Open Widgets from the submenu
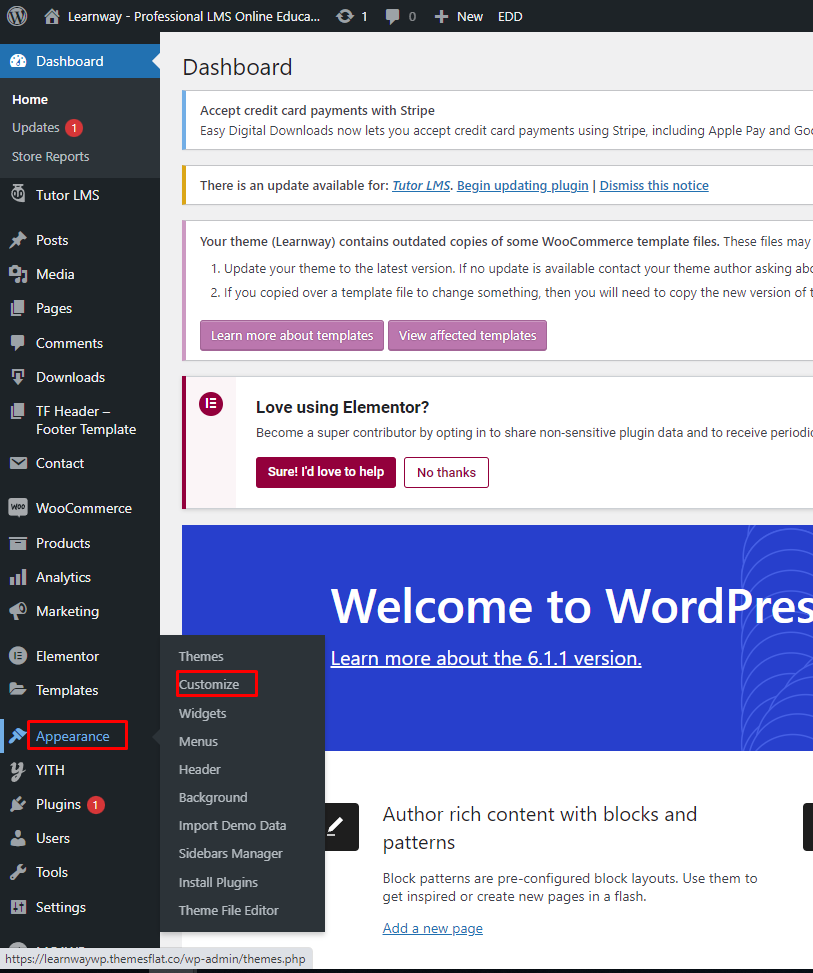Screen dimensions: 813x973 202,713
